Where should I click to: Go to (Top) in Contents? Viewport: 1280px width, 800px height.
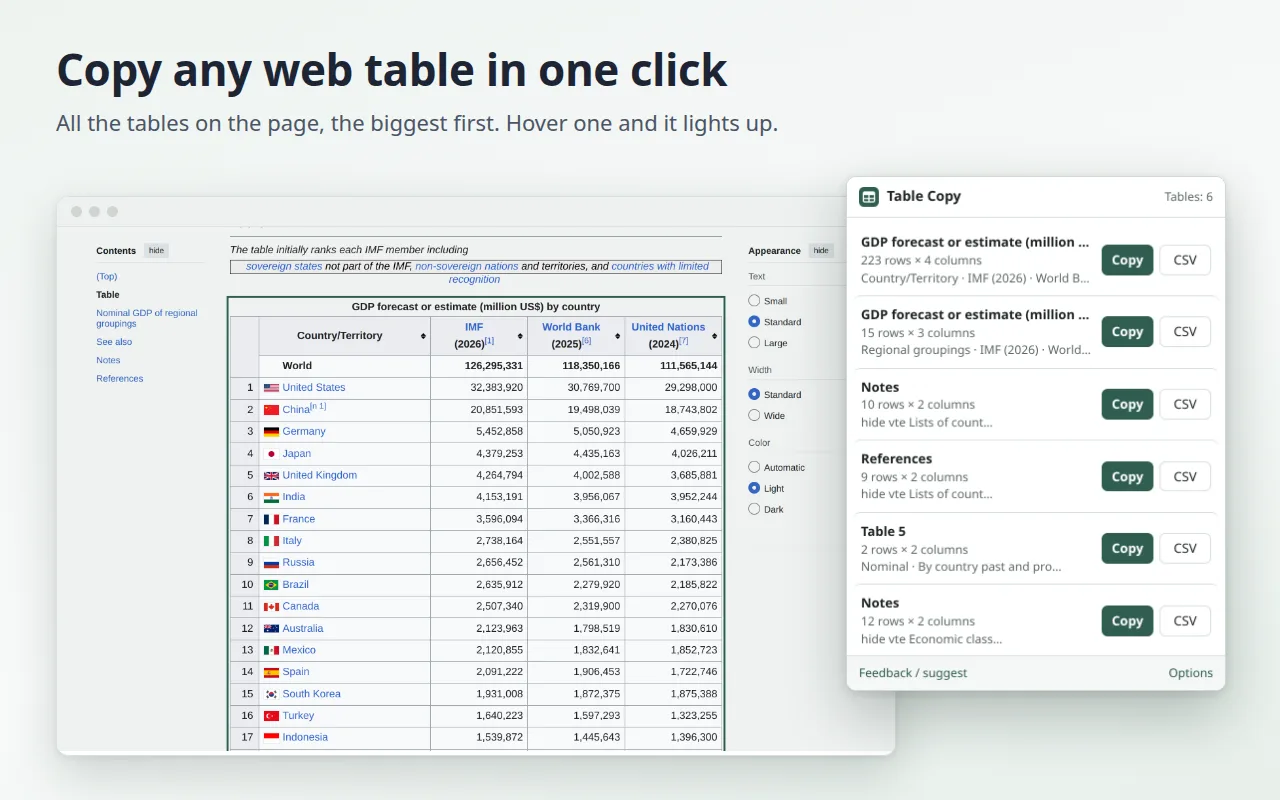(107, 277)
